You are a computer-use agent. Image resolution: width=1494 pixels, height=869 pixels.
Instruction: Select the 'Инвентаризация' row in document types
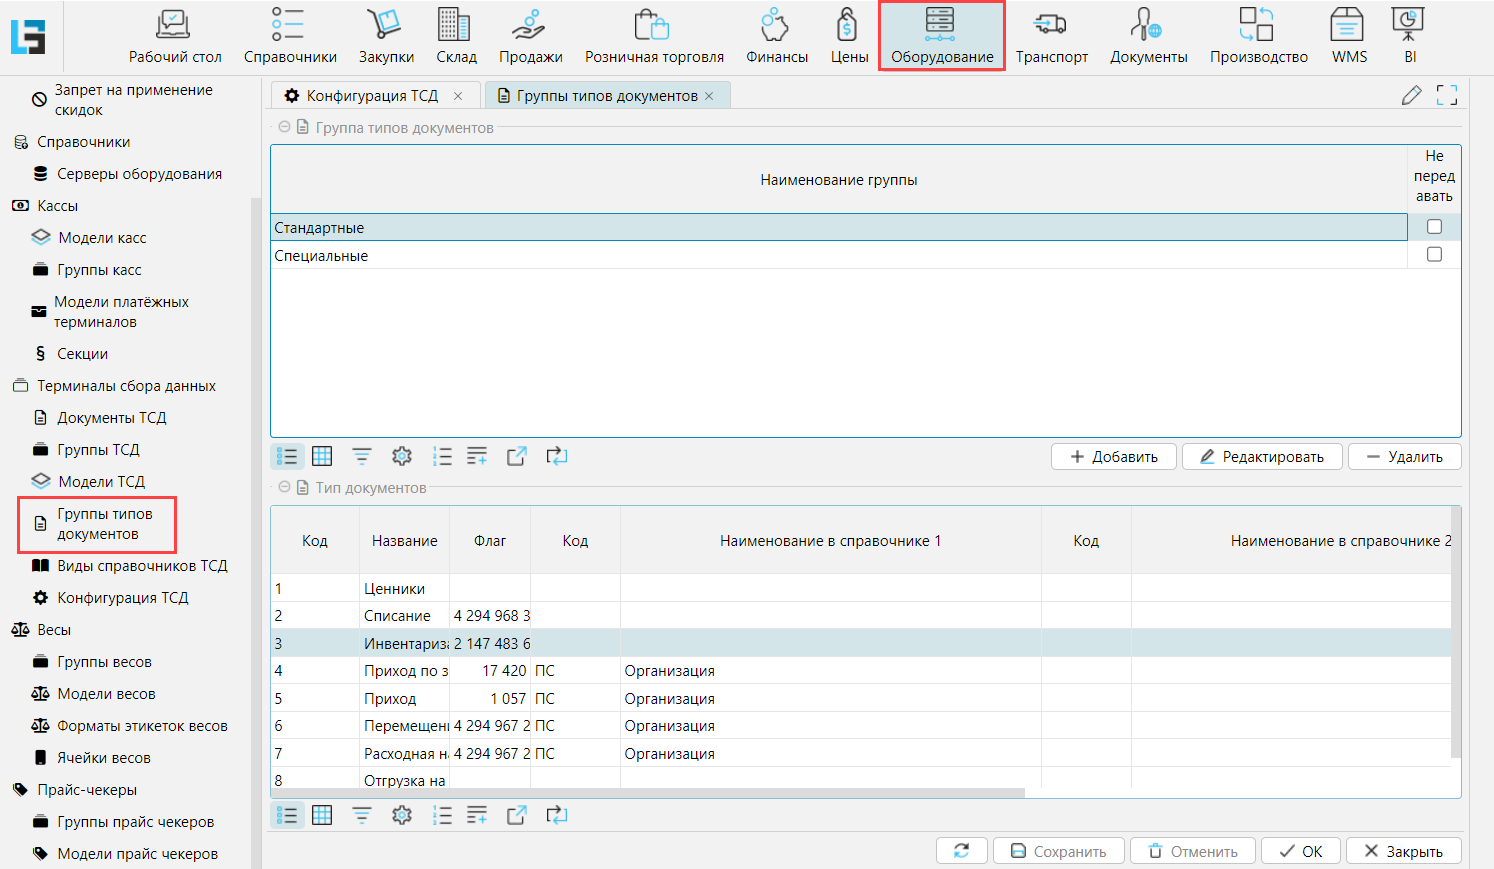tap(405, 644)
